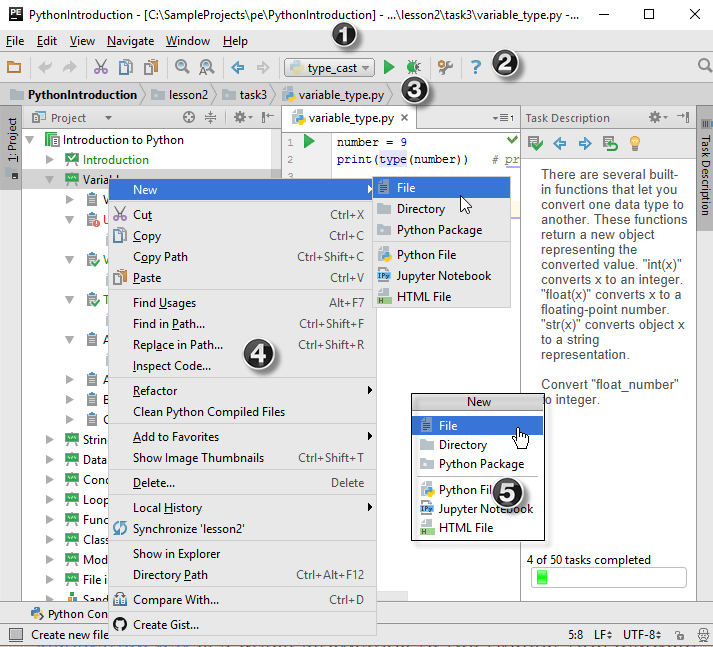Choose Replace in Path from context menu
Viewport: 713px width, 647px height.
pos(242,345)
